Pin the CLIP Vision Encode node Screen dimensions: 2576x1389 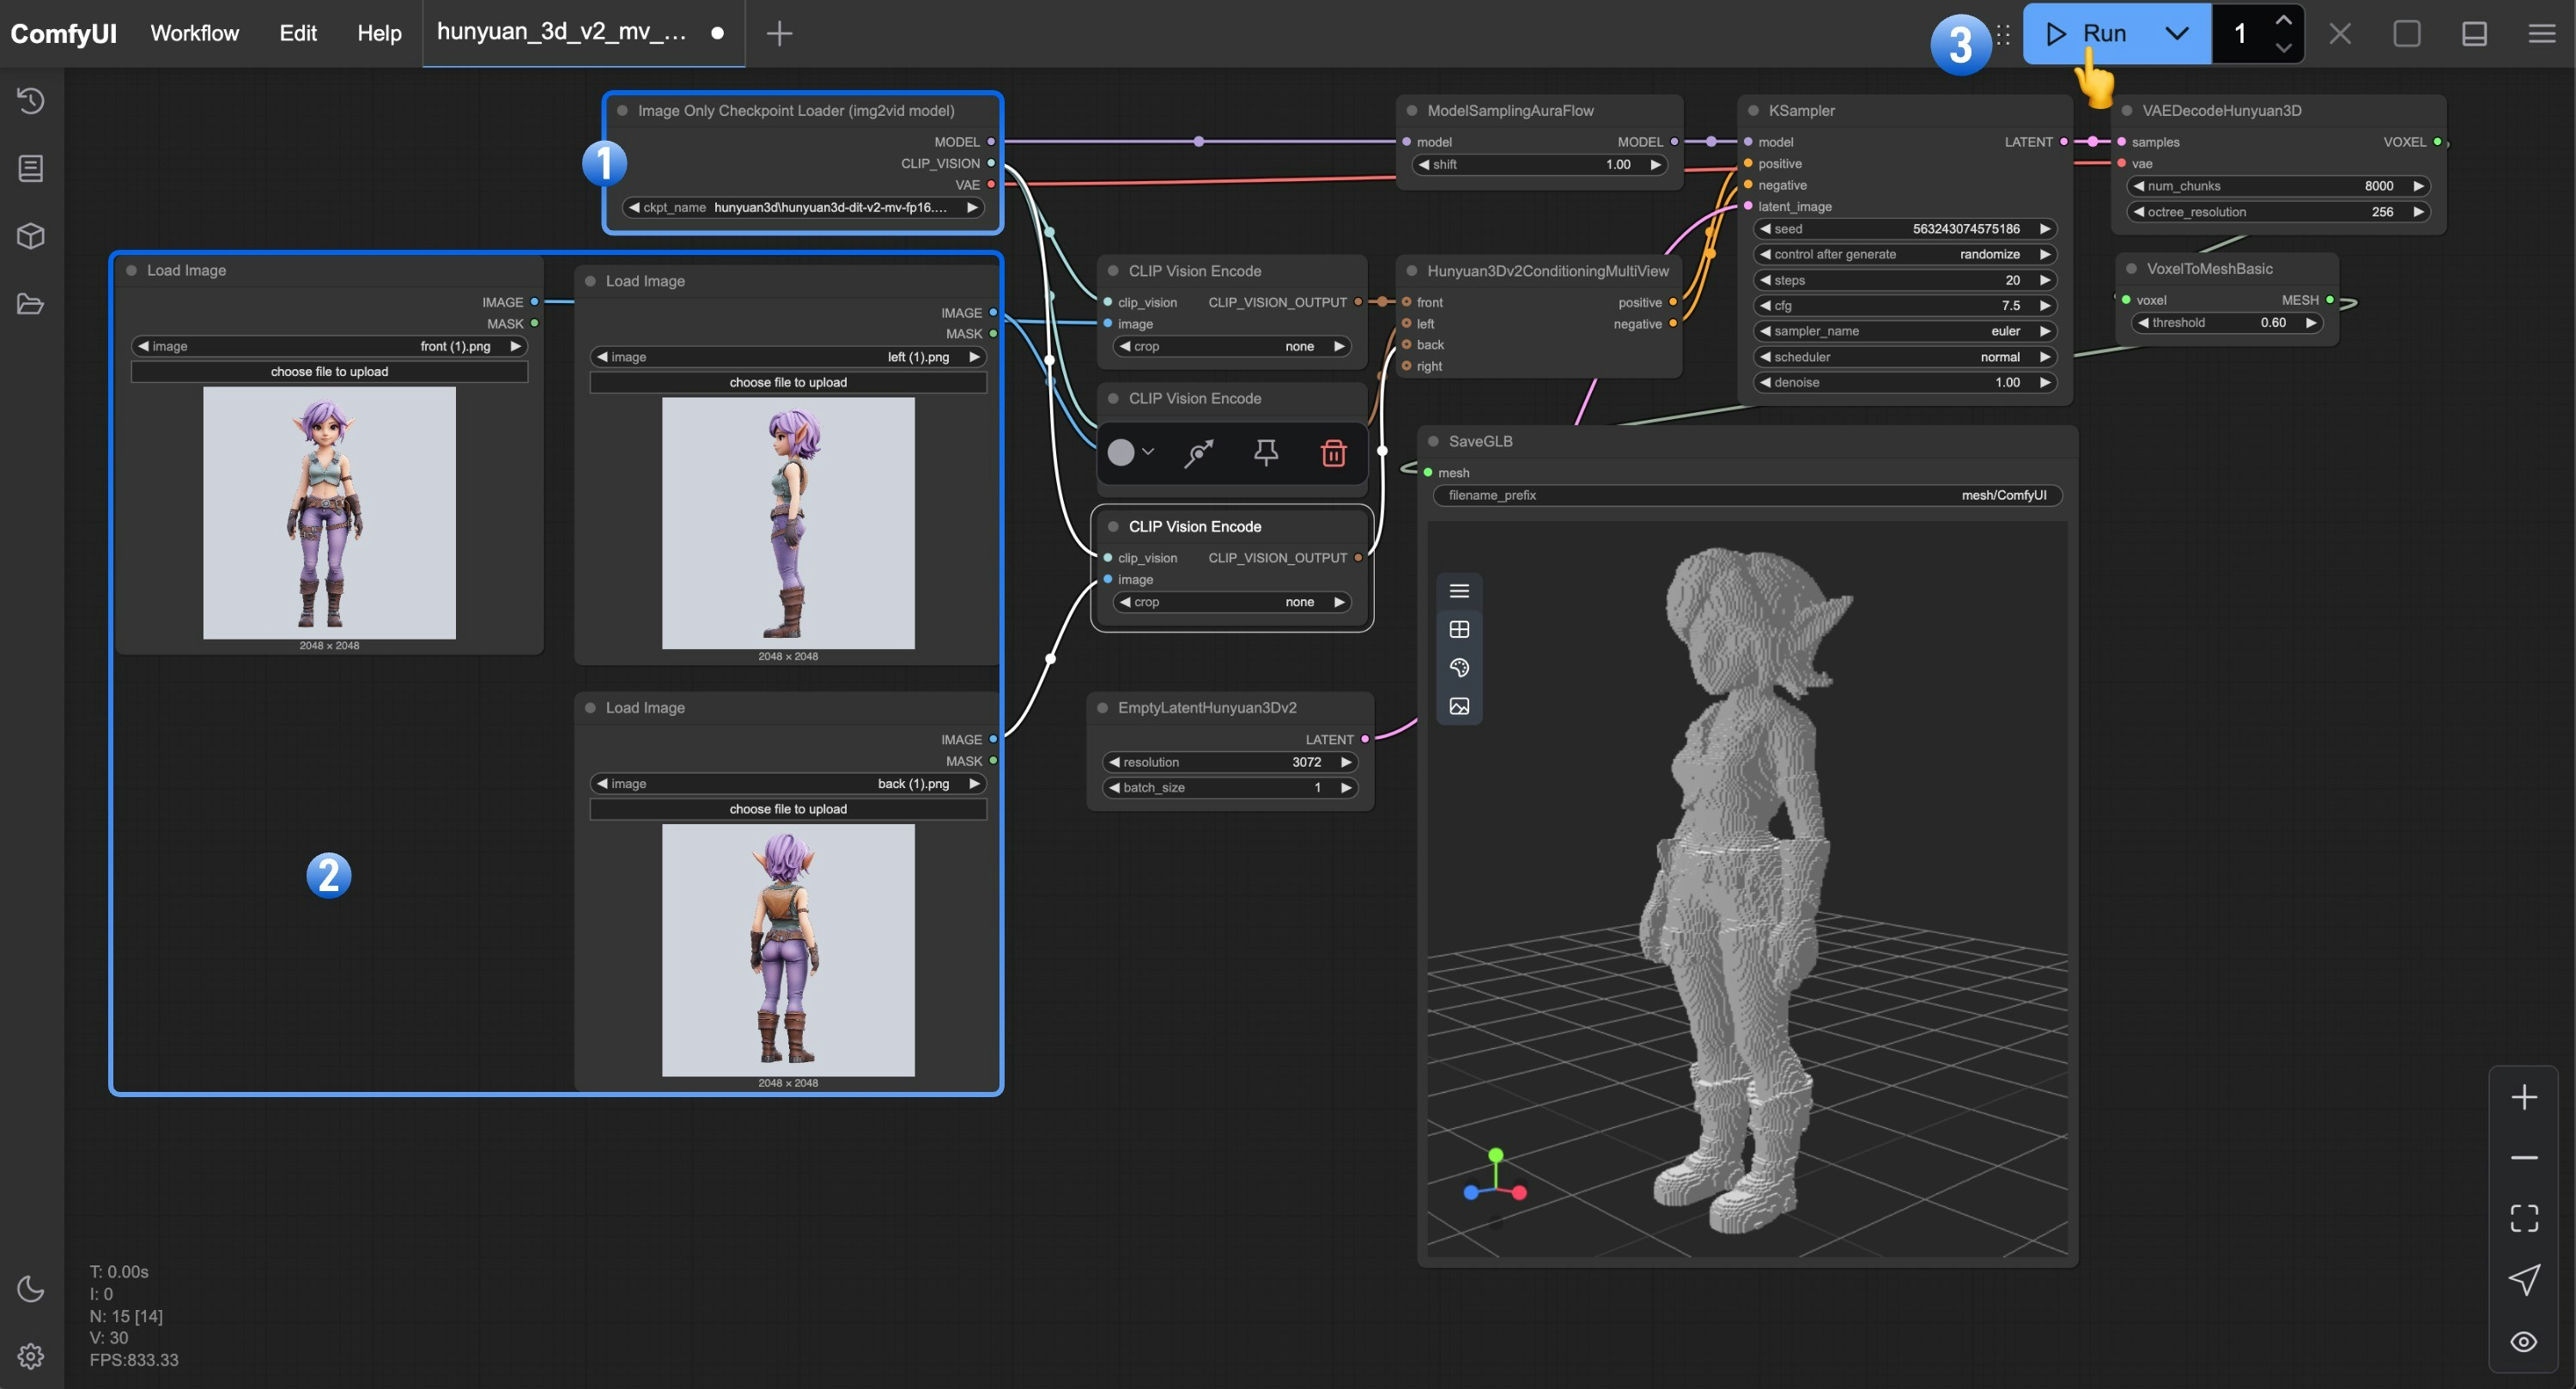pyautogui.click(x=1266, y=452)
